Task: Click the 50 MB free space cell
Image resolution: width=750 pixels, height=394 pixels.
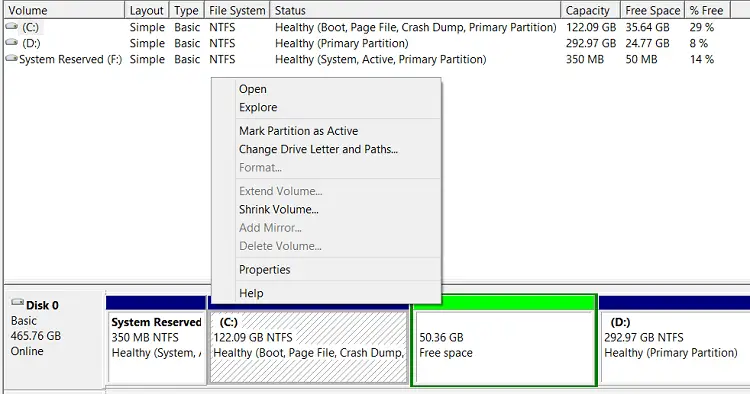Action: [641, 59]
